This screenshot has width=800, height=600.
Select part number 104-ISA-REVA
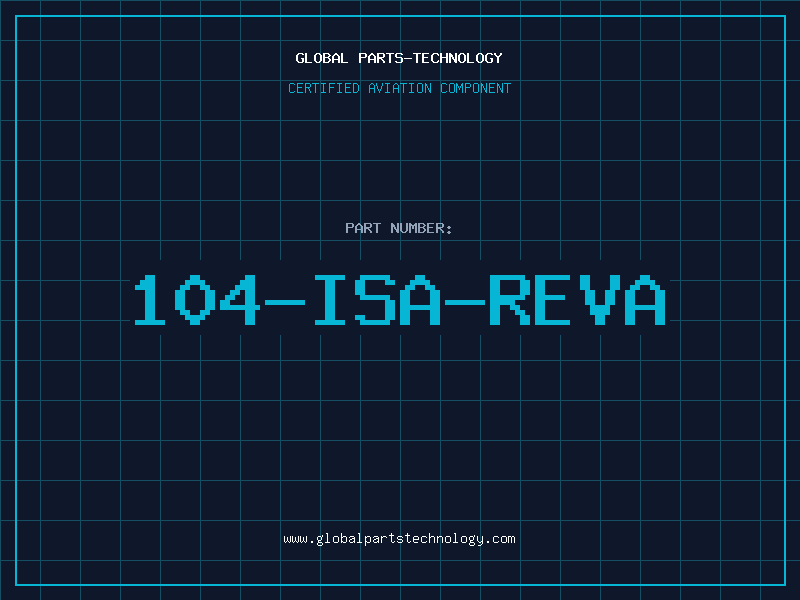[x=399, y=299]
